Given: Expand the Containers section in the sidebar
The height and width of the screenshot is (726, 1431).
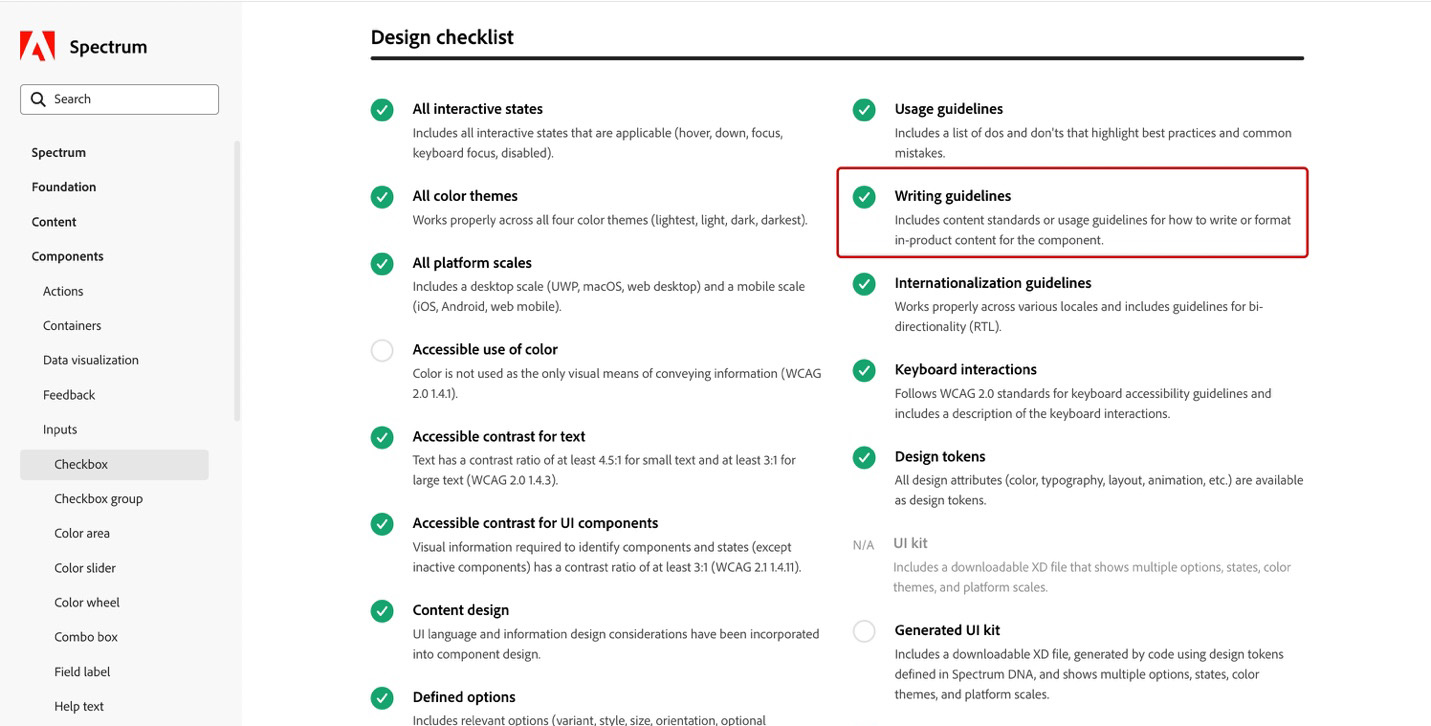Looking at the screenshot, I should point(71,325).
